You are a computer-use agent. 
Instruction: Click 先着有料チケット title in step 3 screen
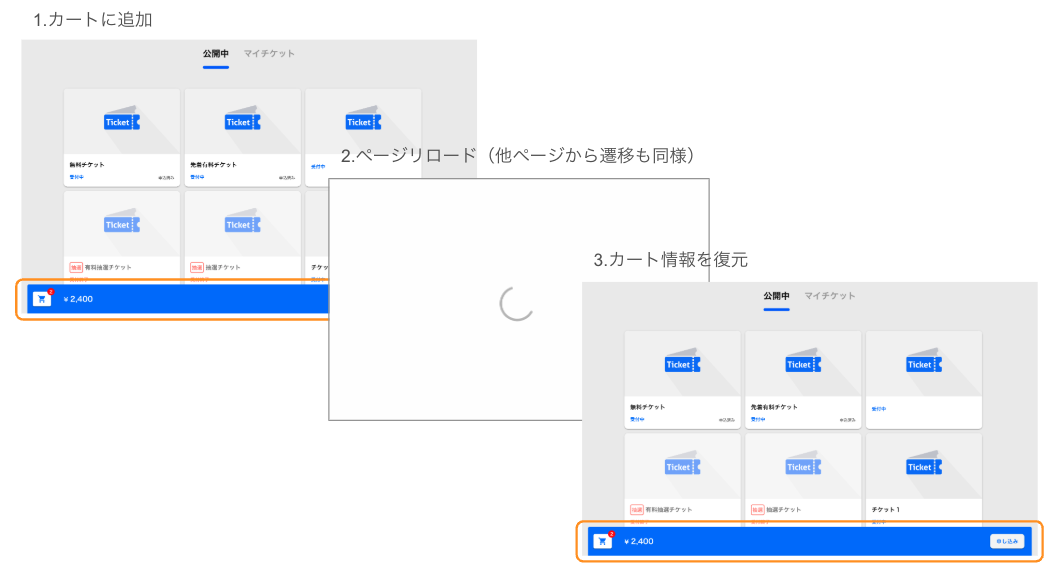(774, 407)
